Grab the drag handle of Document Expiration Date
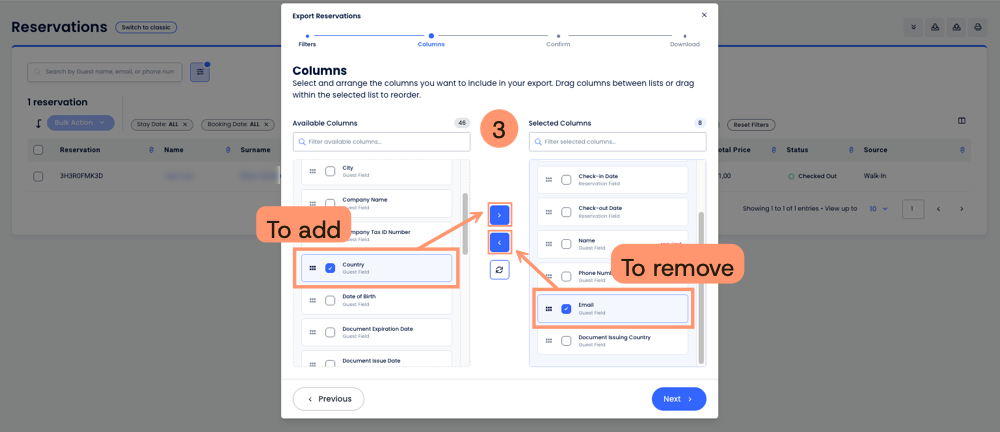Screen dimensions: 1000x432 [x=312, y=332]
